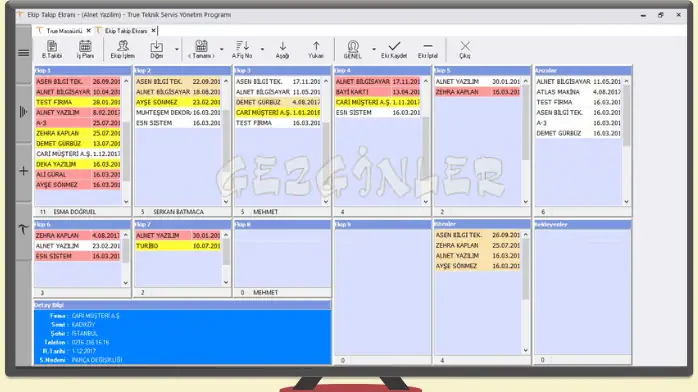
Task: Select DEKA YAZILIM row in Ekip 1
Action: (x=78, y=164)
